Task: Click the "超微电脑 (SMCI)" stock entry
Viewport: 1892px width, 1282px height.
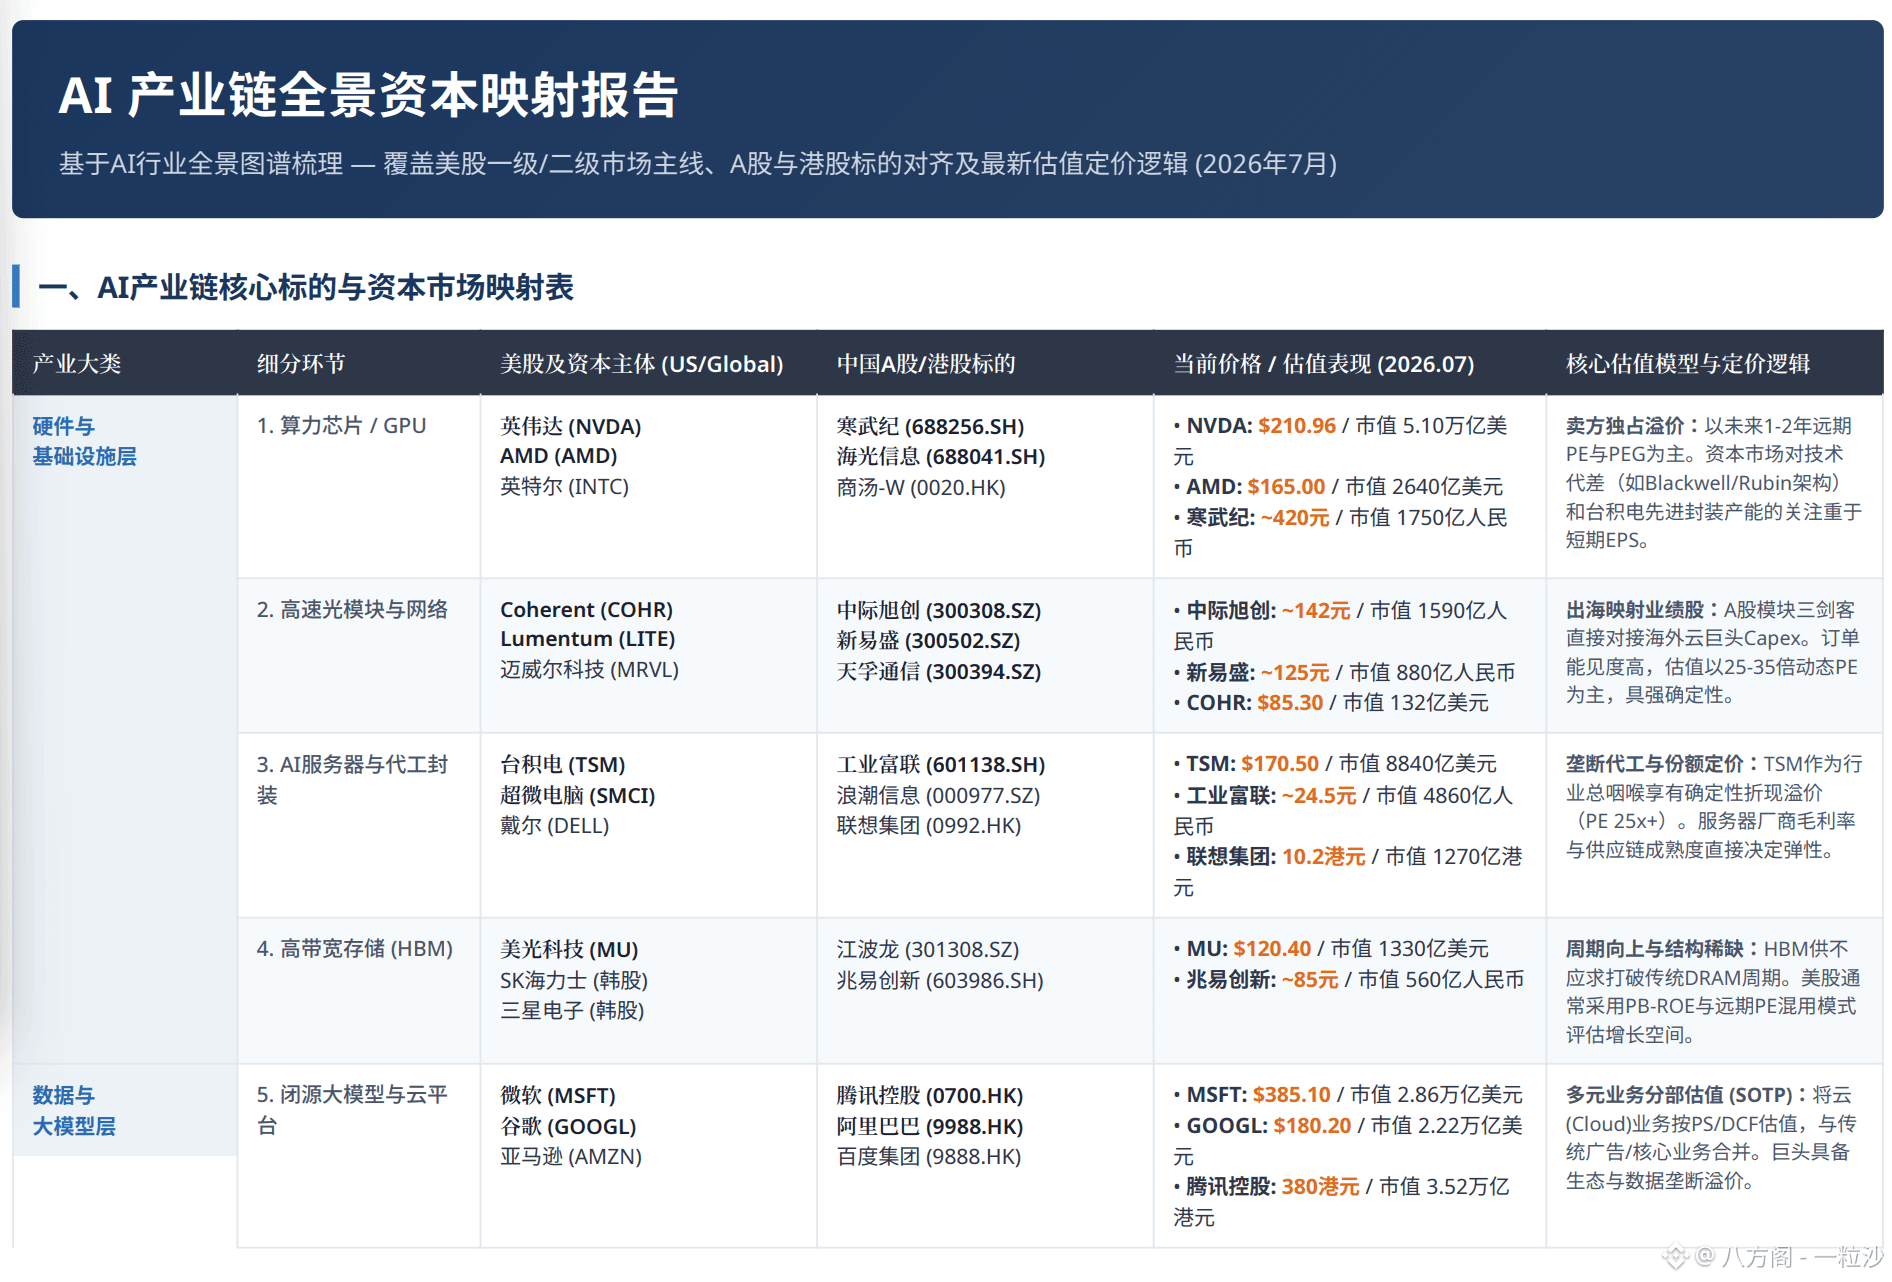Action: click(578, 796)
